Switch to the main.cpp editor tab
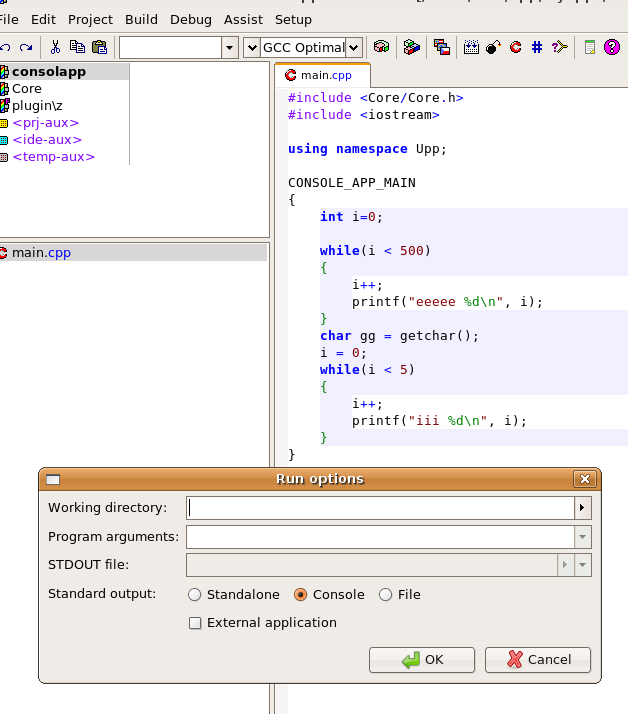This screenshot has height=714, width=628. click(x=321, y=75)
